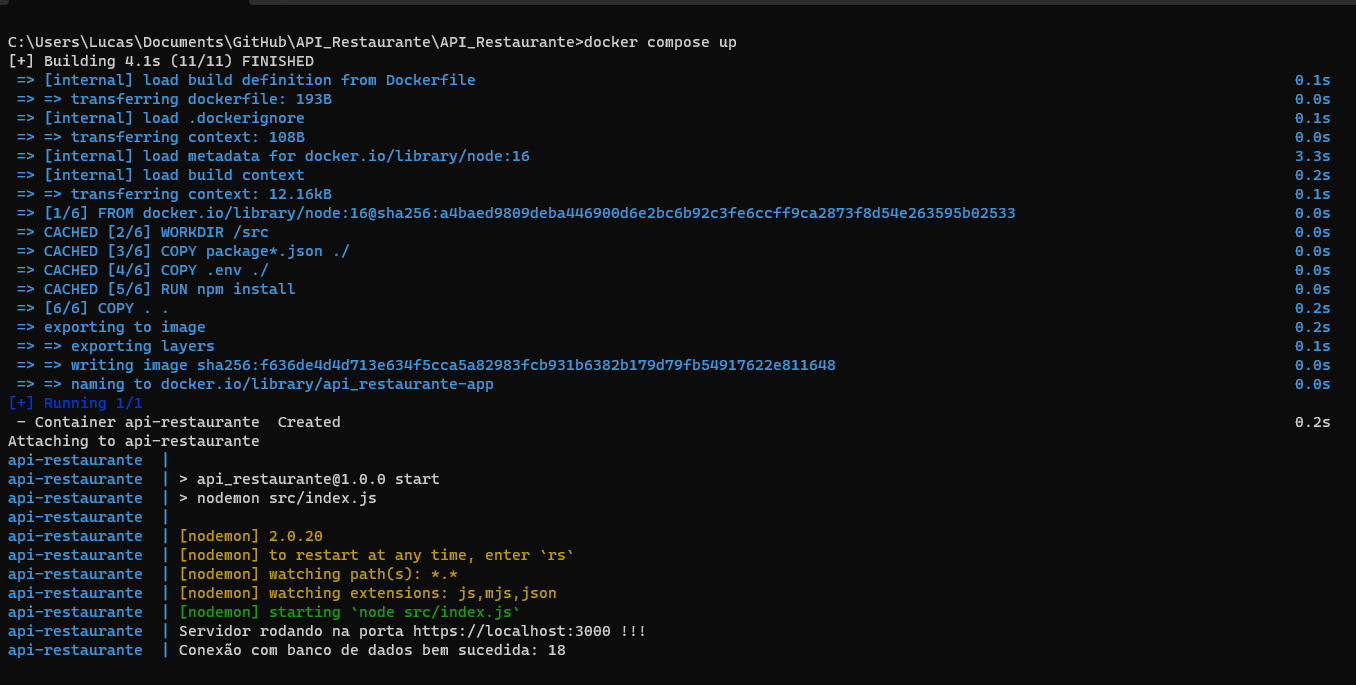This screenshot has height=685, width=1356.
Task: Select the docker compose up command text
Action: [660, 42]
